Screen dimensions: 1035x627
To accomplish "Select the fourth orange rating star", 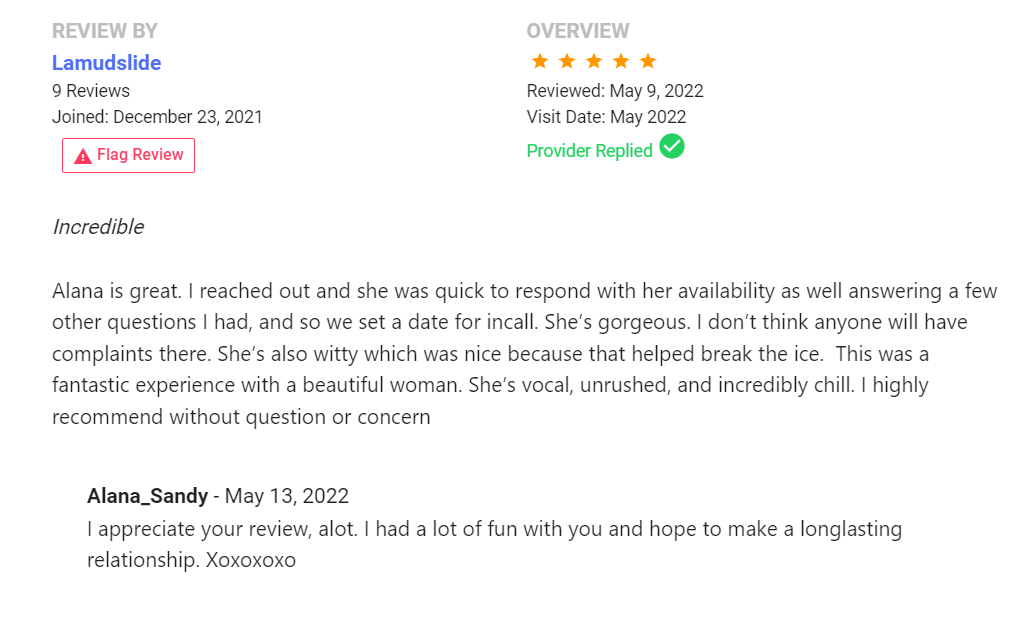I will pos(621,61).
